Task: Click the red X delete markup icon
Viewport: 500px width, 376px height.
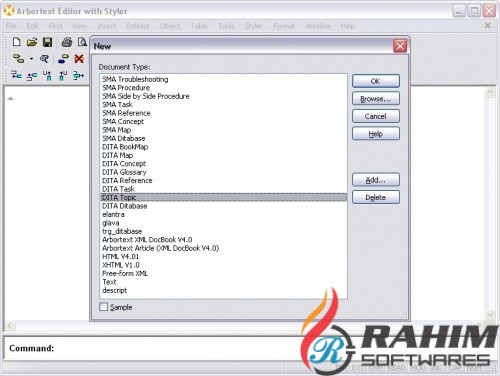Action: (79, 59)
